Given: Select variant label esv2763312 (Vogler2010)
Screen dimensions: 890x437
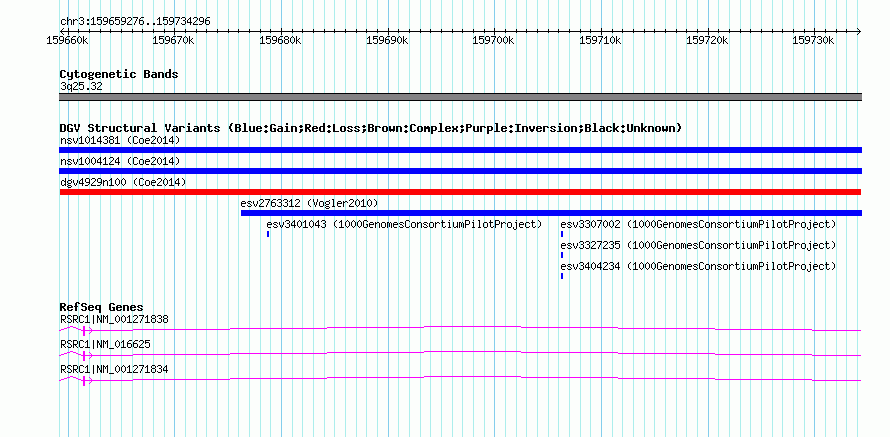Looking at the screenshot, I should (309, 203).
